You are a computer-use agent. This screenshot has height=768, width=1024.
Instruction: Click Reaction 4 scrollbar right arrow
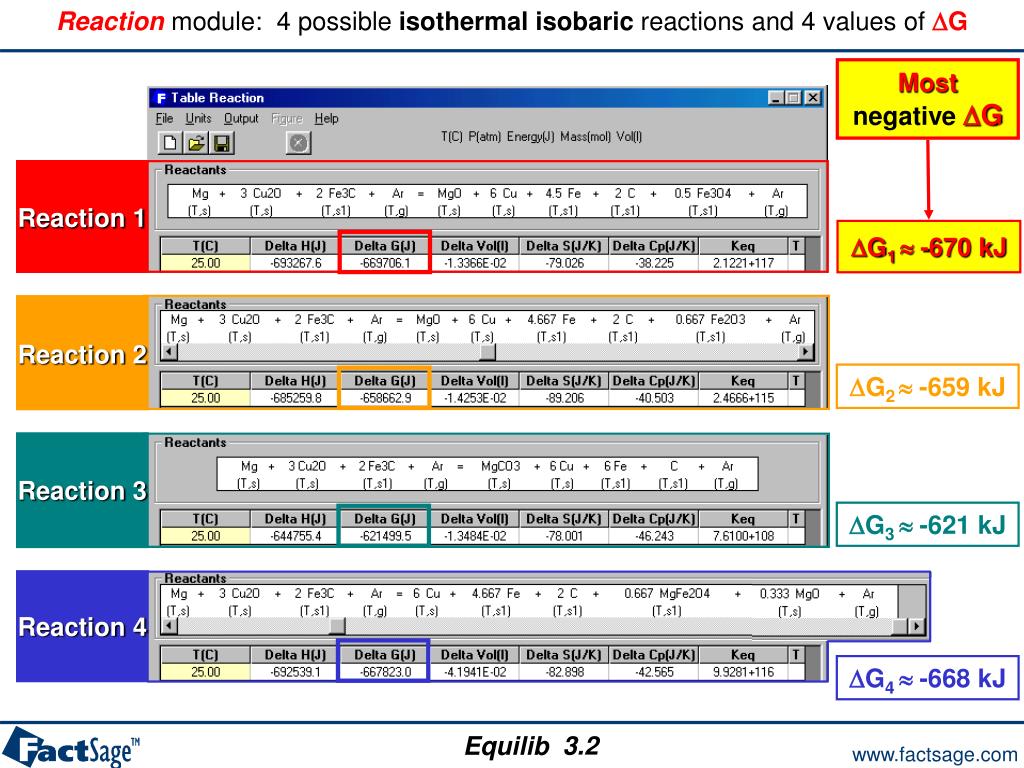tap(917, 626)
